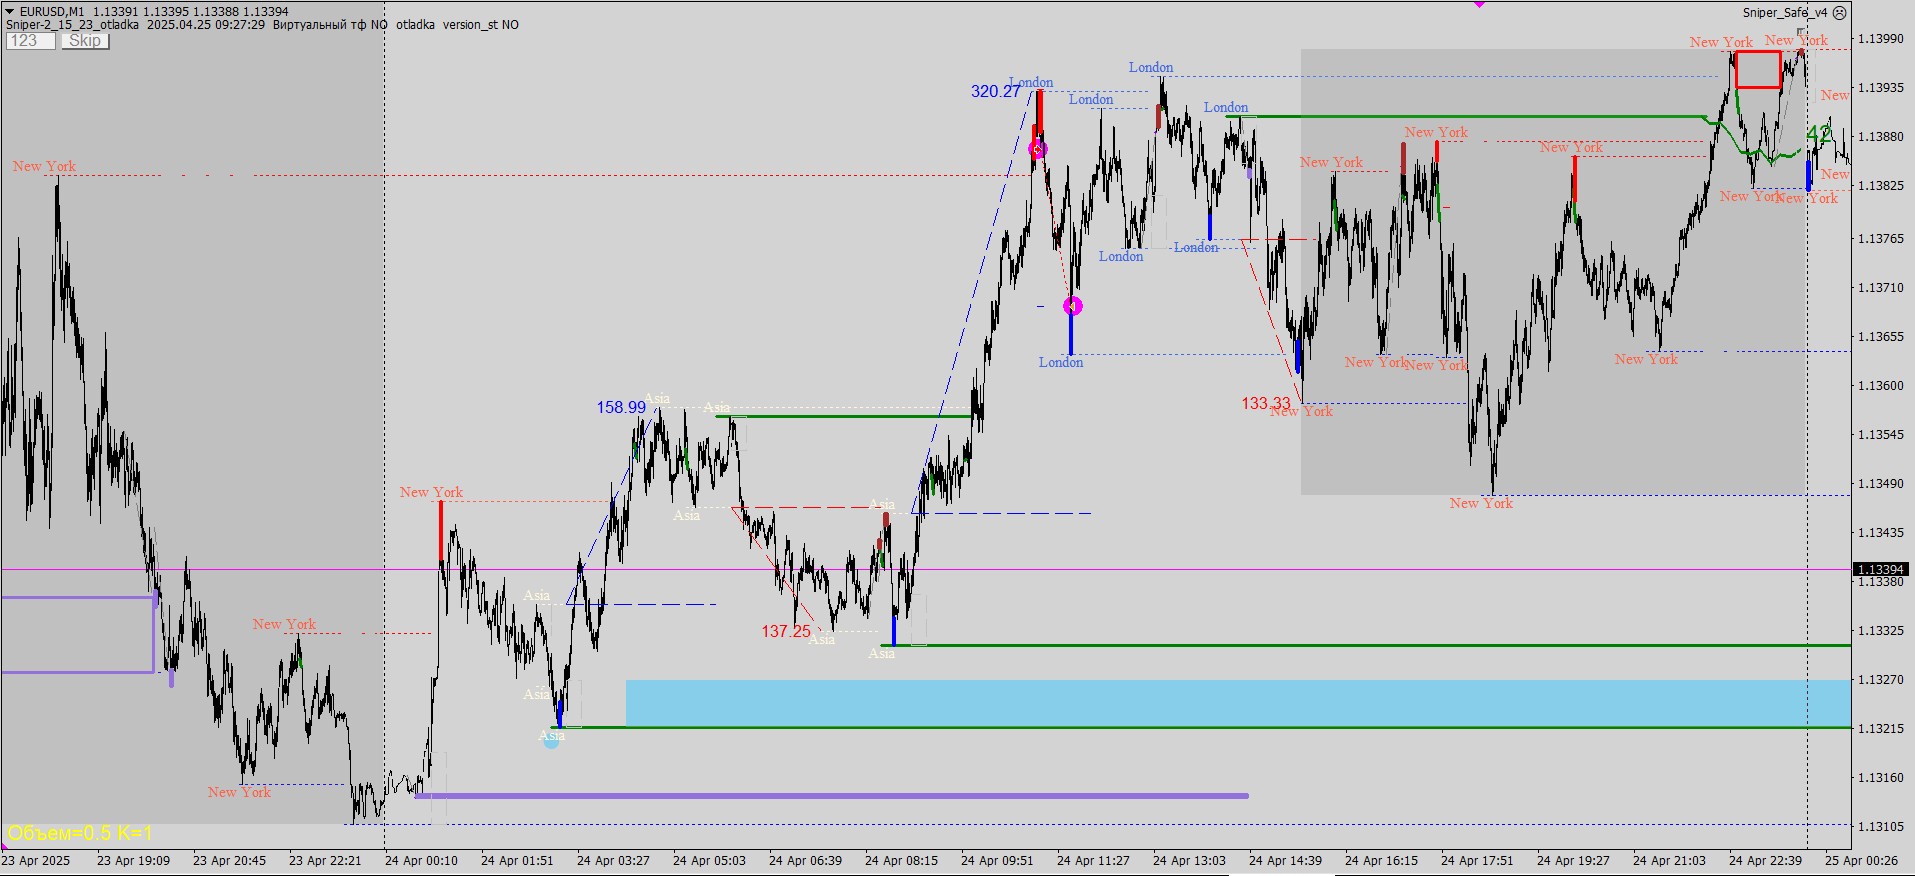Click the magenta chart shift triangle at top
This screenshot has height=876, width=1915.
pos(1479,5)
